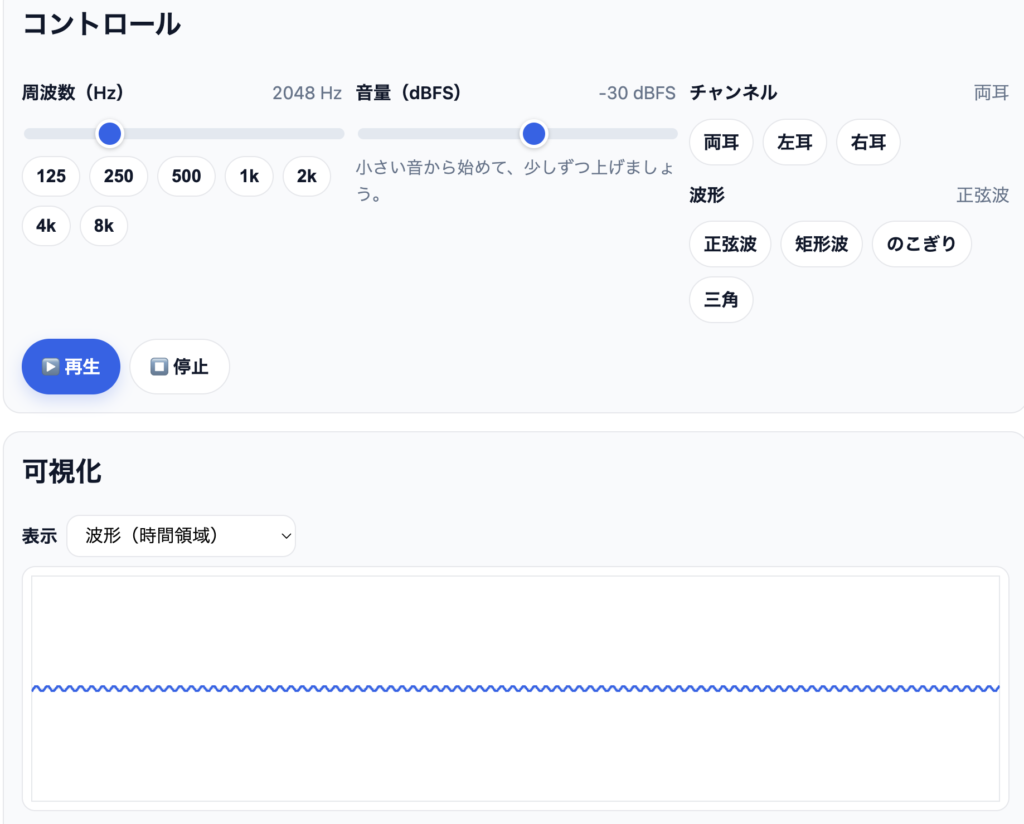This screenshot has height=824, width=1024.
Task: Select the 正弦波 sine waveform button
Action: click(730, 244)
